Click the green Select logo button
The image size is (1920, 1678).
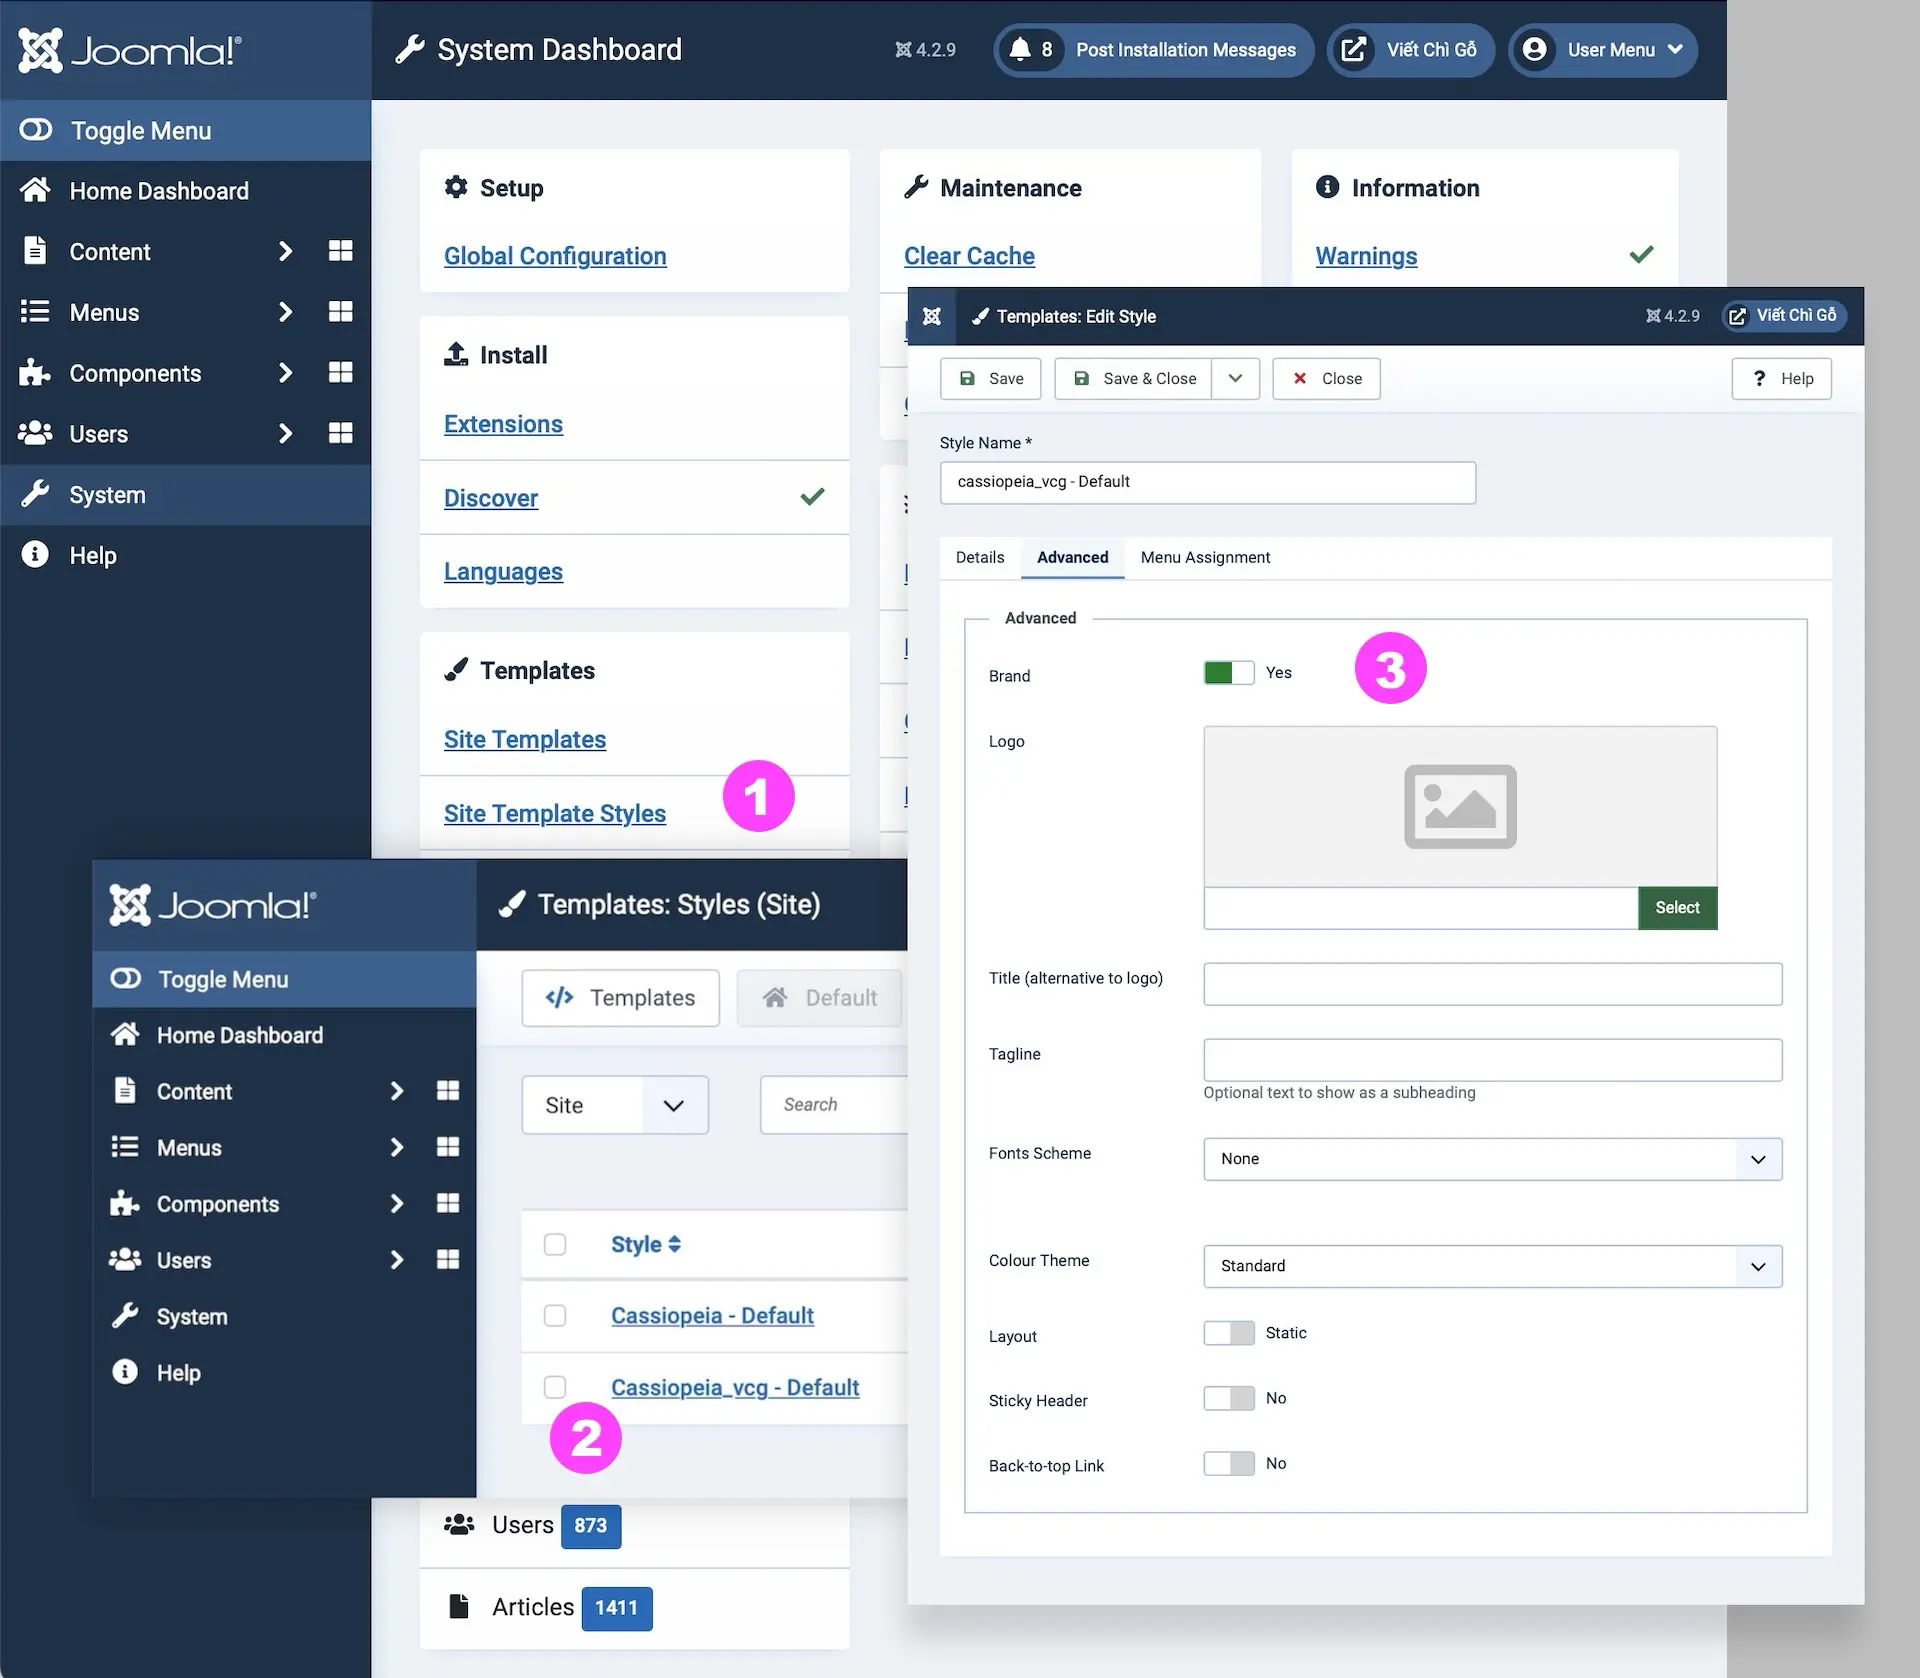pos(1676,908)
